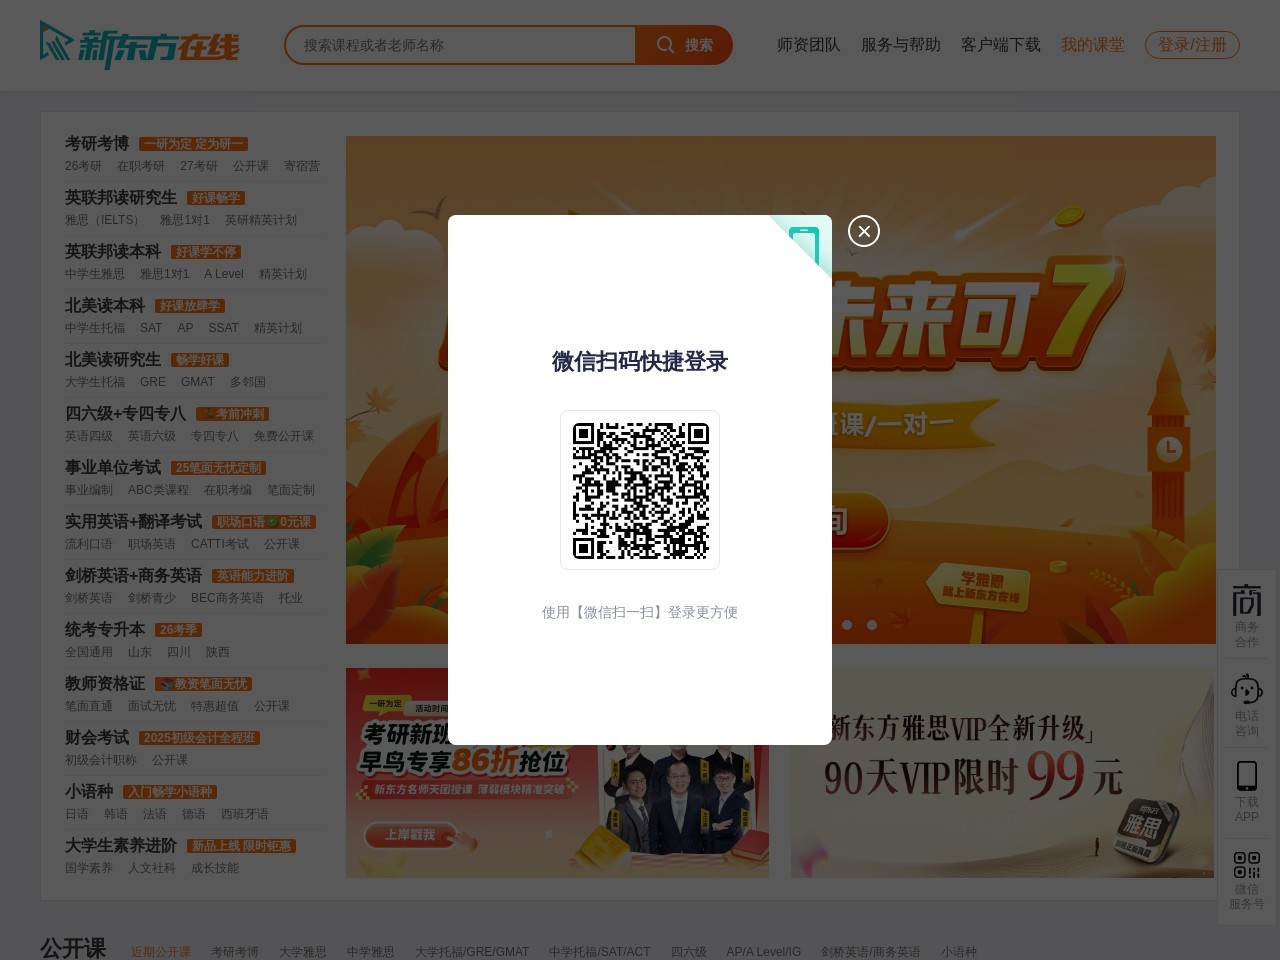Click the last carousel dot indicator

click(872, 625)
